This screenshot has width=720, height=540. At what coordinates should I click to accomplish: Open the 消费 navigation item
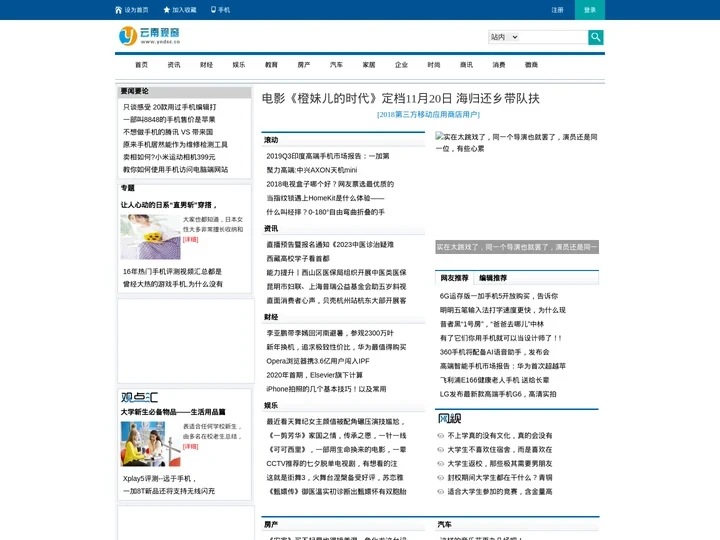pos(499,65)
